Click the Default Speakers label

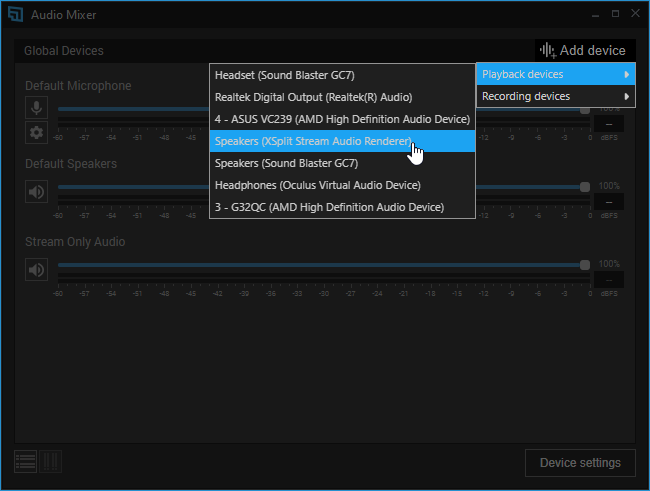[x=71, y=164]
